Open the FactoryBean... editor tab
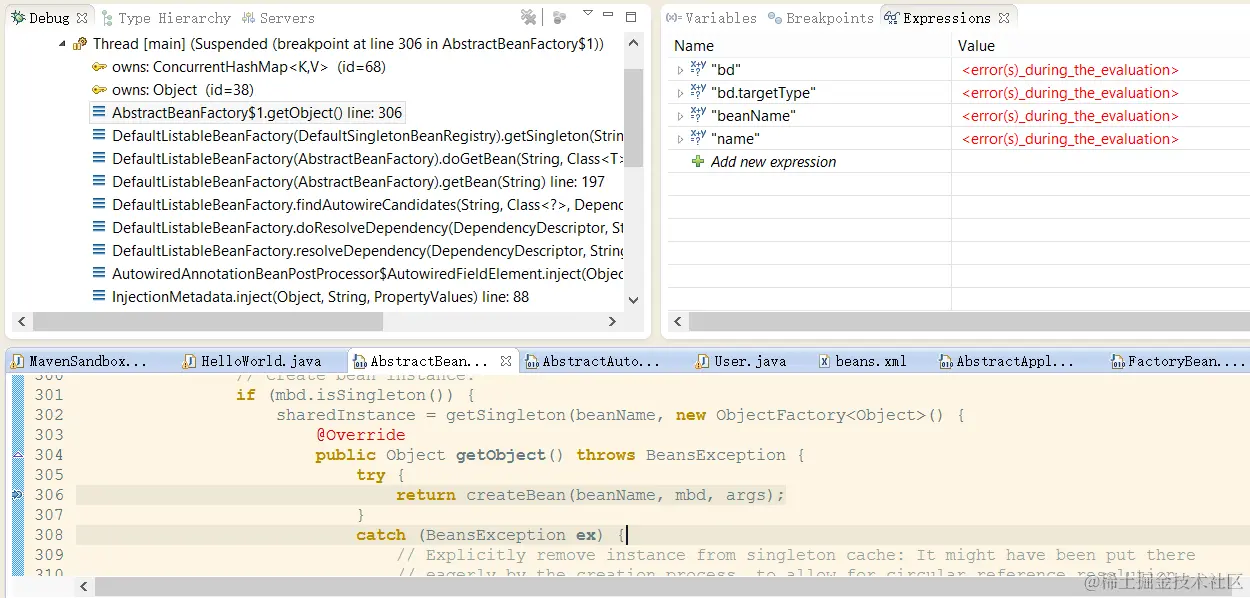This screenshot has width=1250, height=598. (1177, 361)
